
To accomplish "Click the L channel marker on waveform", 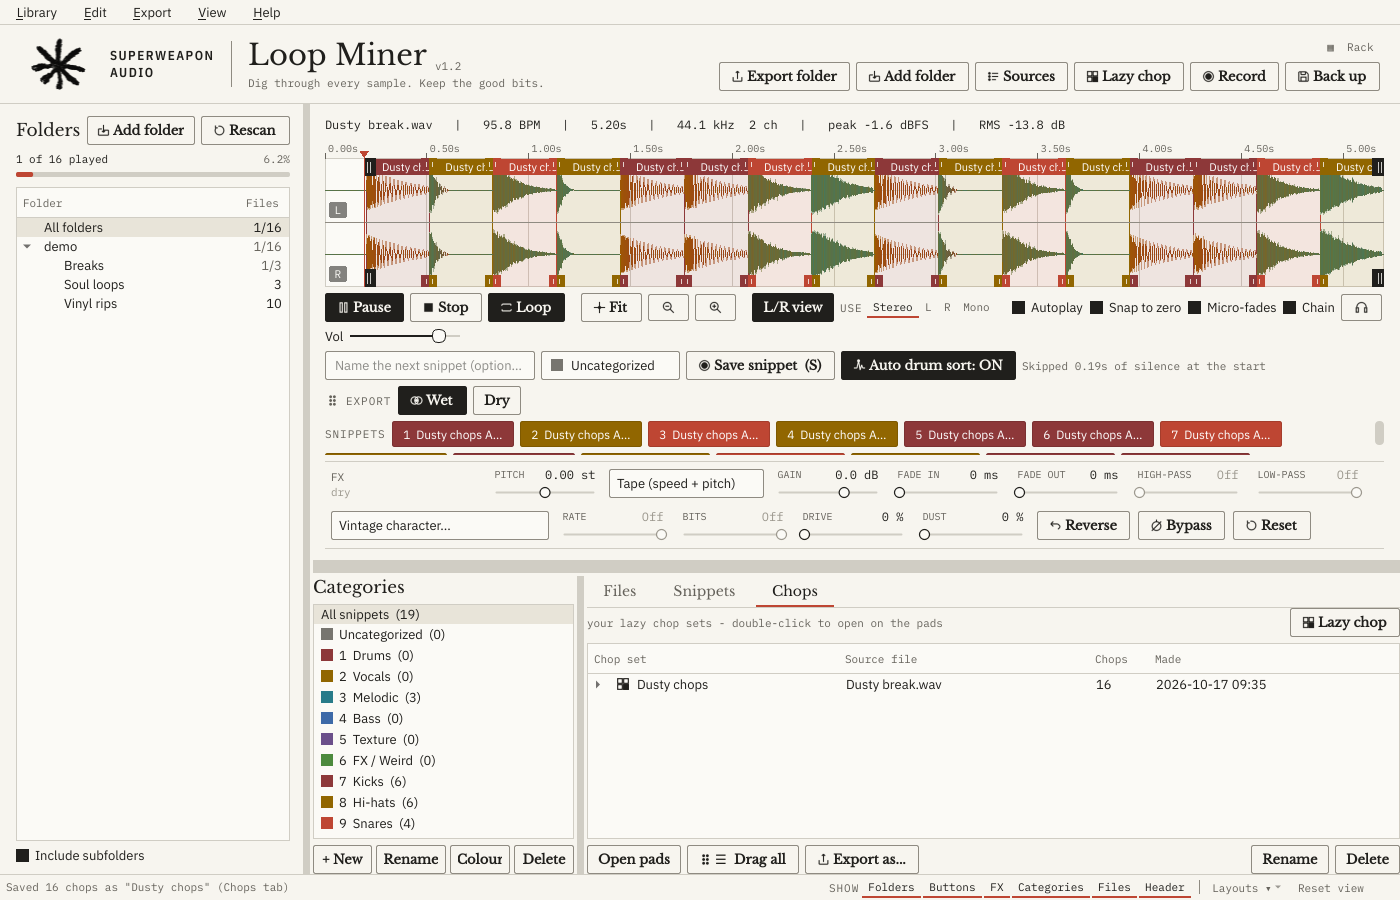I will pos(338,210).
